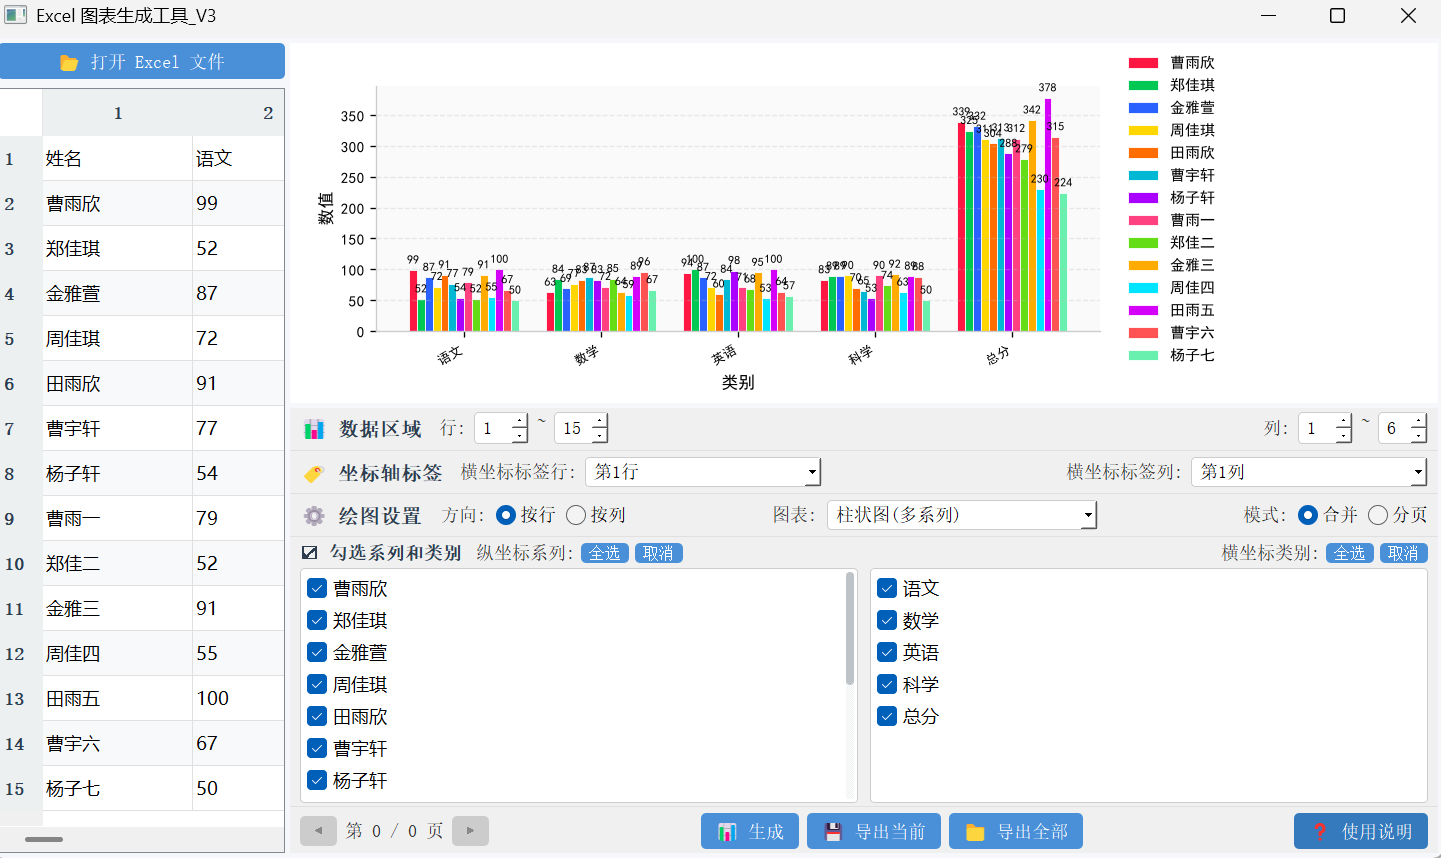The height and width of the screenshot is (858, 1441).
Task: Uncheck the 科学 category checkbox
Action: pyautogui.click(x=887, y=685)
